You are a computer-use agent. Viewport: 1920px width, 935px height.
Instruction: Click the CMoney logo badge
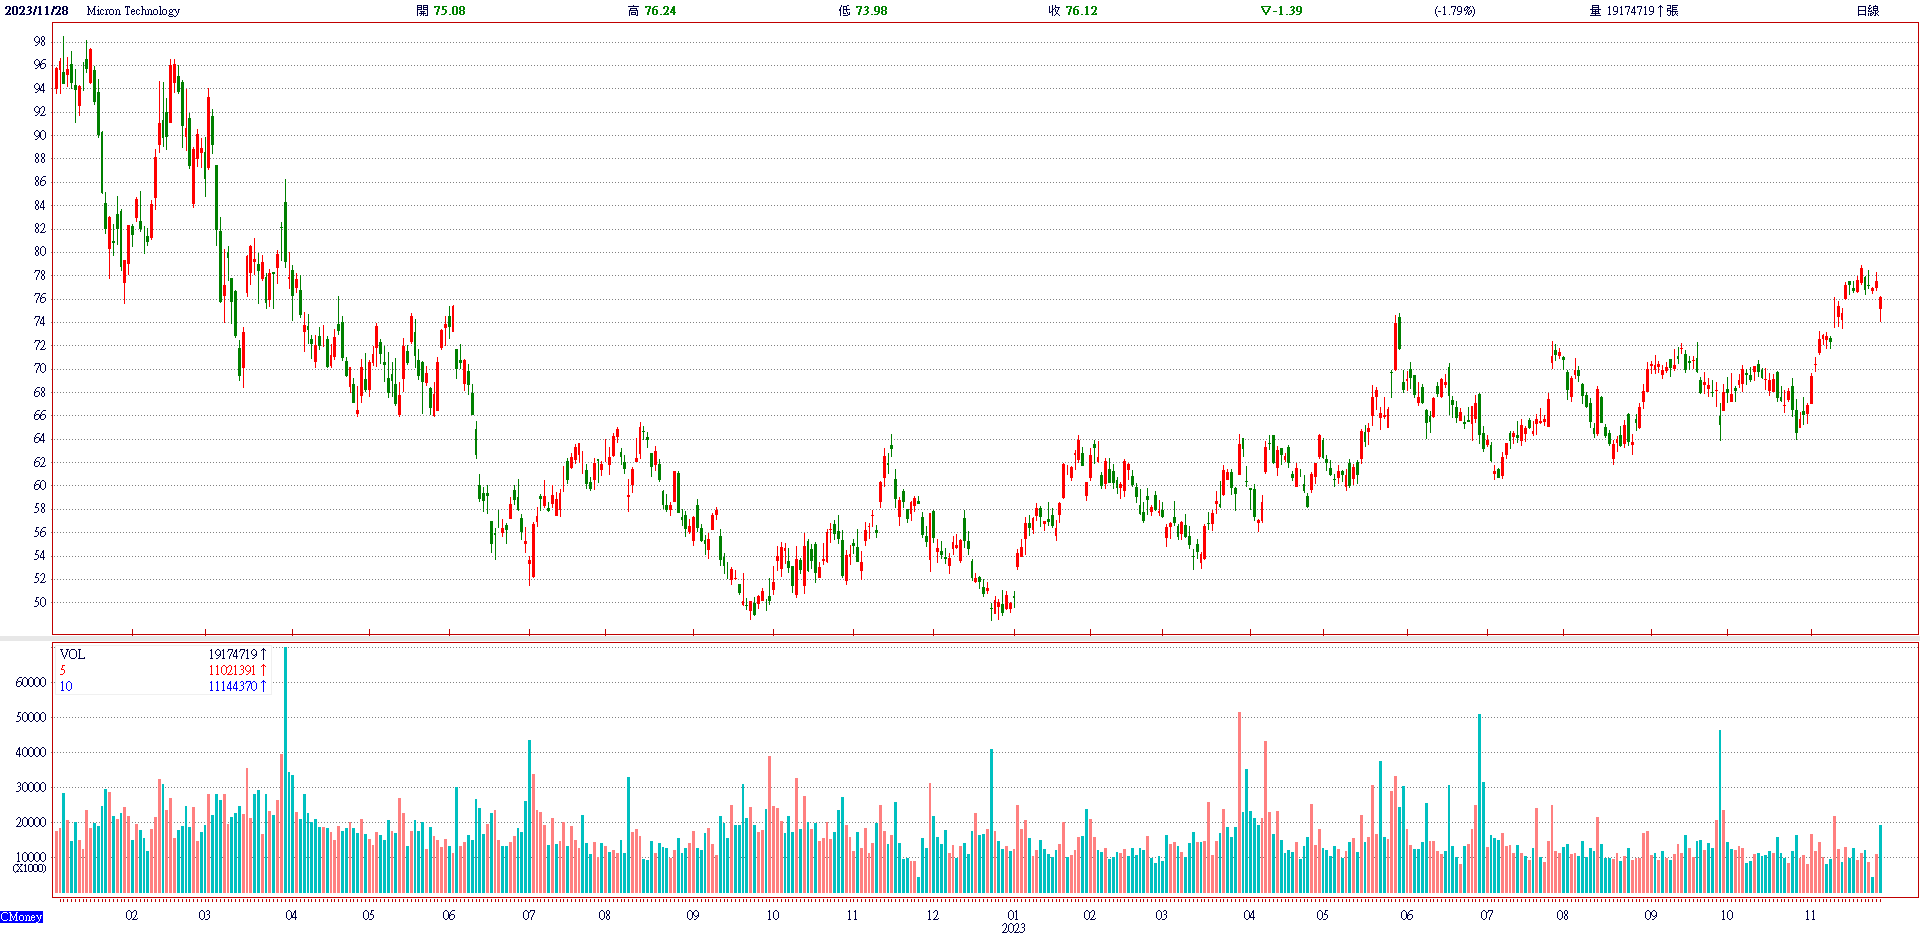(x=21, y=916)
